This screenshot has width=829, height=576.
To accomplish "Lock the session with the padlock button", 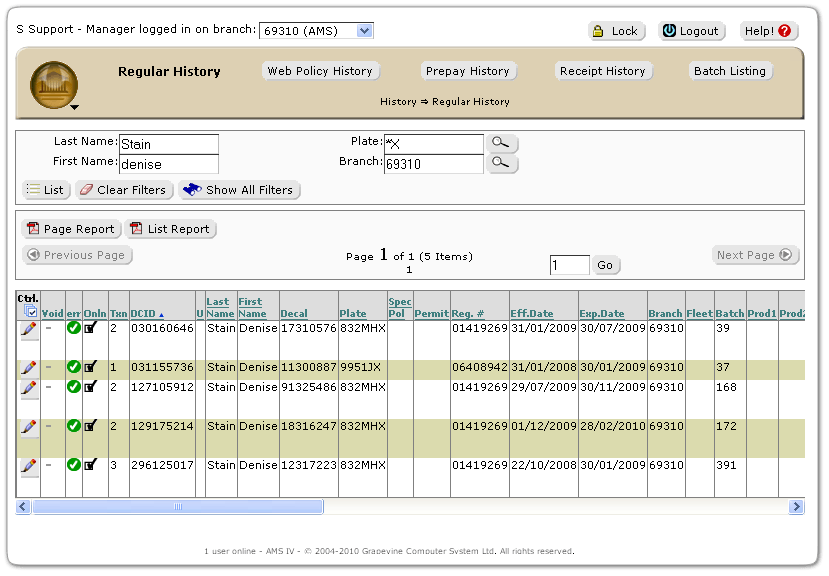I will [x=616, y=31].
